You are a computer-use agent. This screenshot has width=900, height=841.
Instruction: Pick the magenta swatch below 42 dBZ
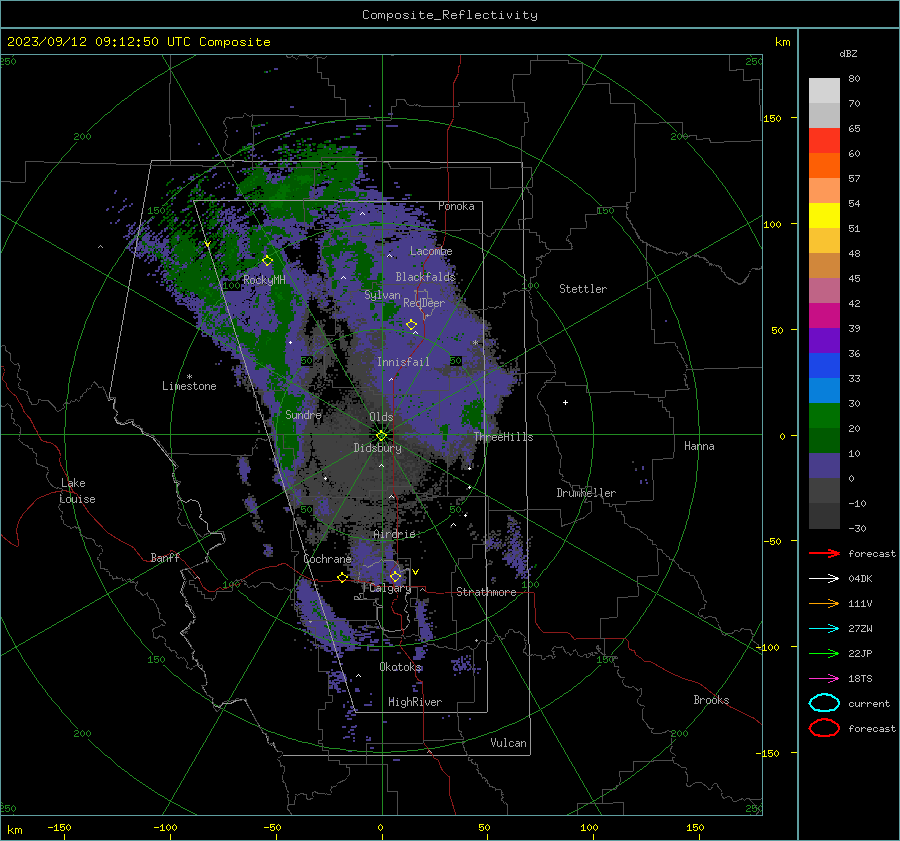(824, 316)
